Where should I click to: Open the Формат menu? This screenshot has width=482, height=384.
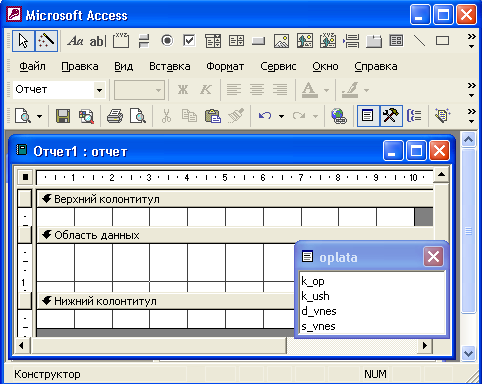225,66
